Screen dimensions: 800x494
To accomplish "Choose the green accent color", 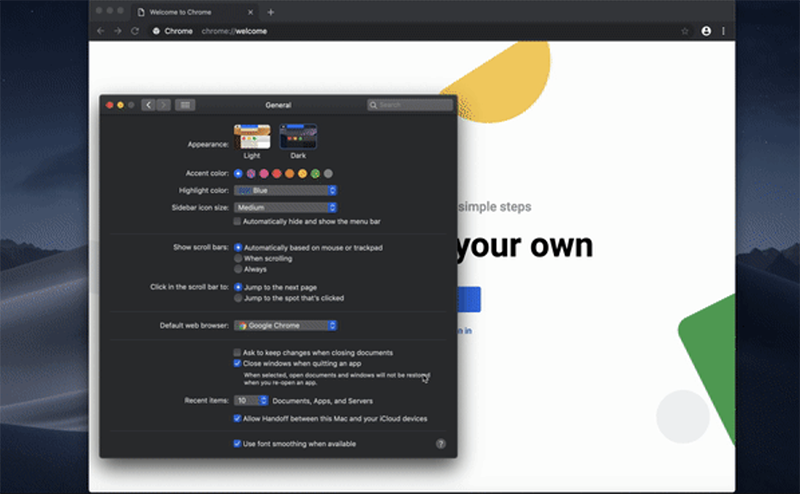I will 315,174.
